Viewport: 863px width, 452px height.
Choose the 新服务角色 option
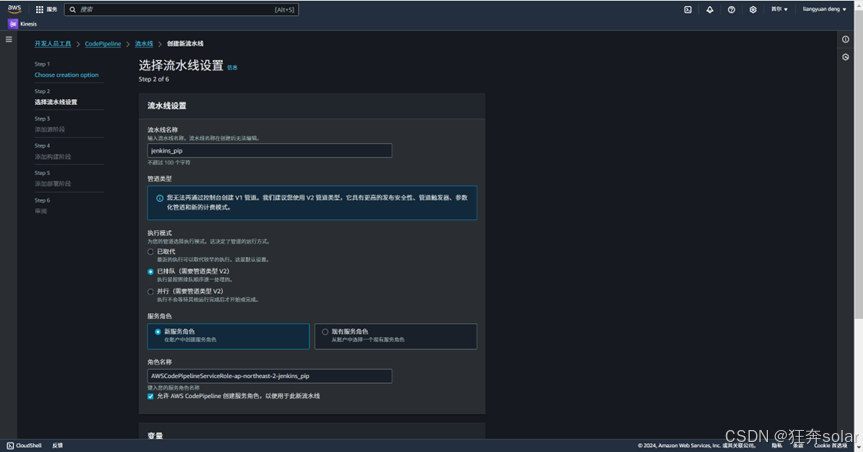tap(228, 336)
